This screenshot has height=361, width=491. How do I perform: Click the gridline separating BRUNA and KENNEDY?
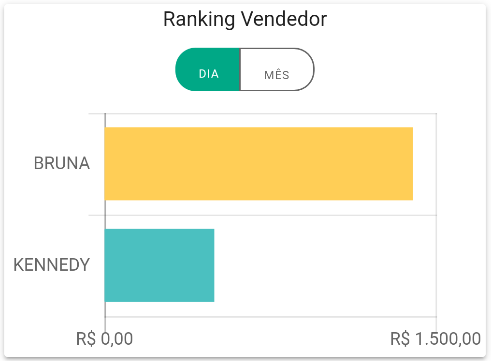[x=263, y=215]
